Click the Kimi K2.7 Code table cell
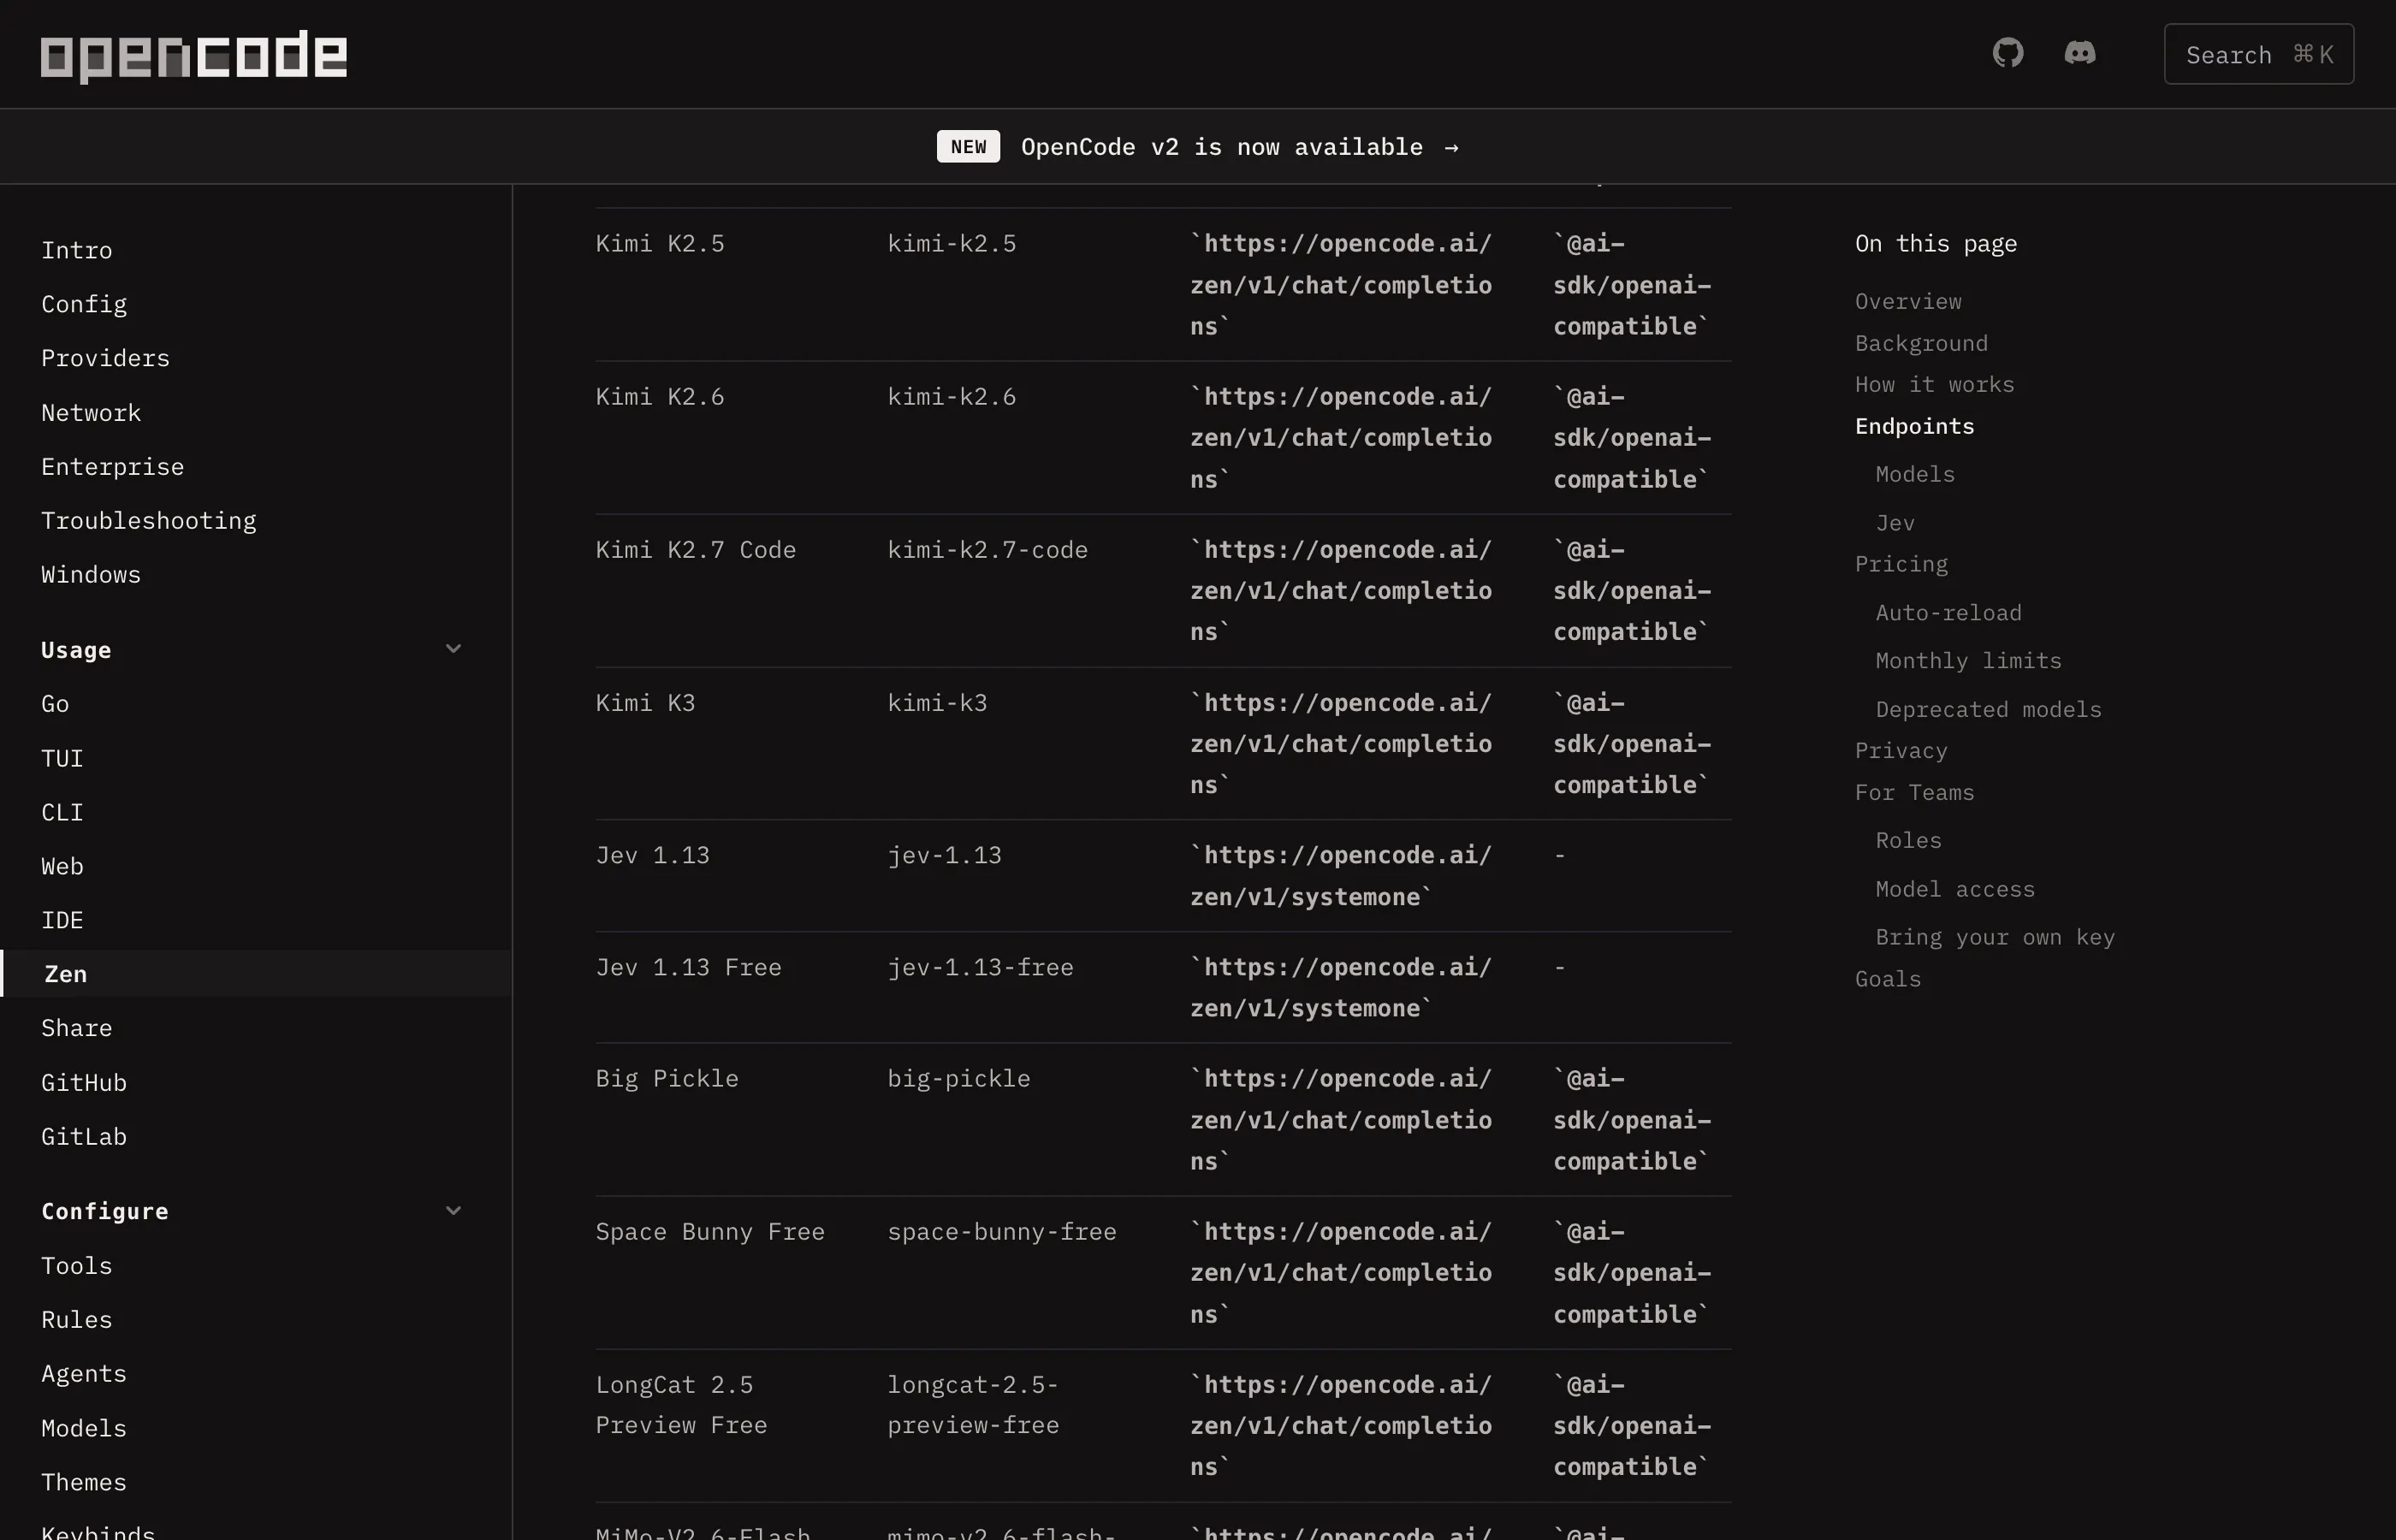2396x1540 pixels. (695, 550)
